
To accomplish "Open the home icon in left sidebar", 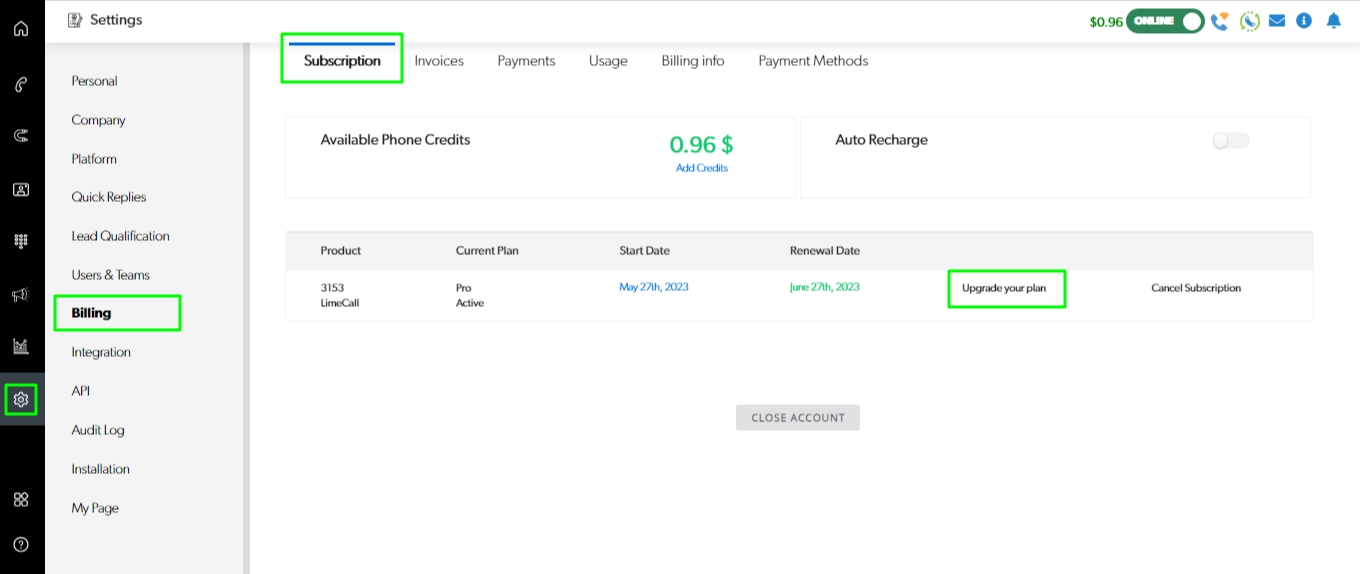I will (x=21, y=28).
